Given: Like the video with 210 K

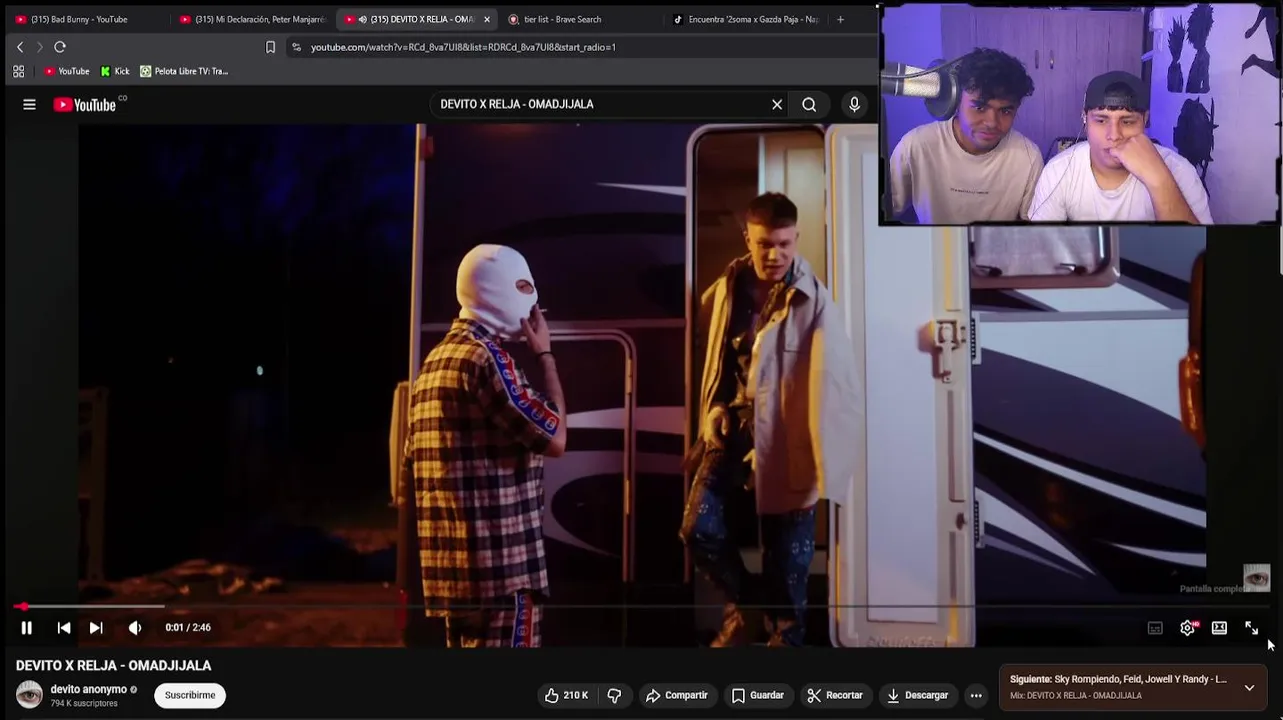Looking at the screenshot, I should click(x=567, y=695).
